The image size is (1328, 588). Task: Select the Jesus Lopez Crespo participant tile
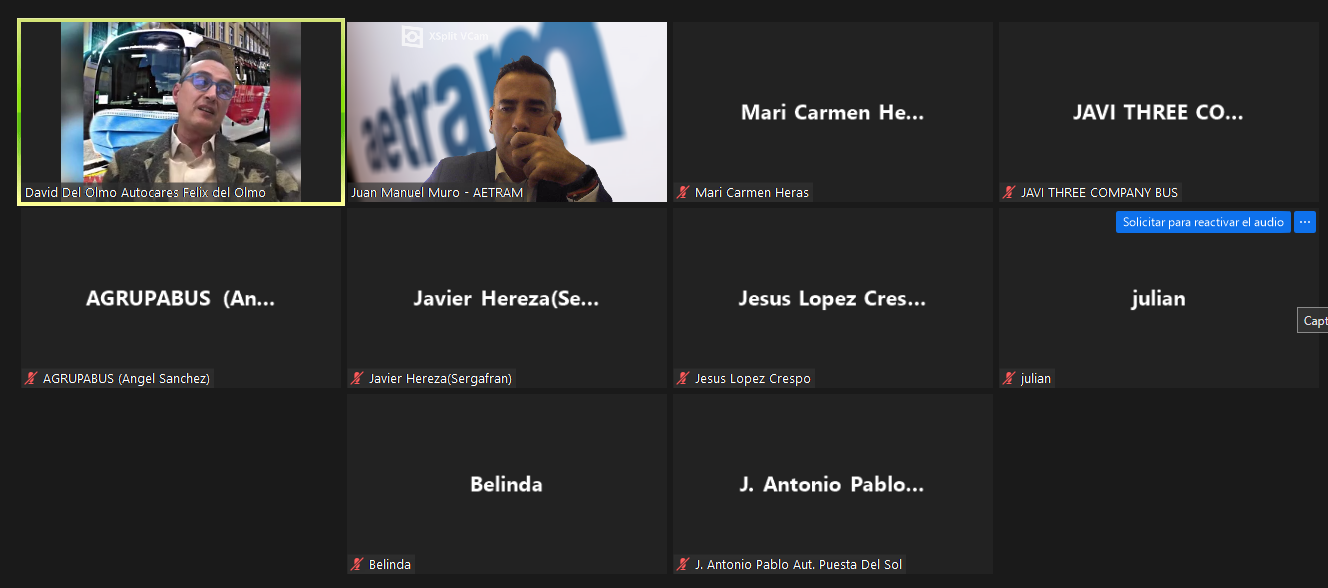pyautogui.click(x=833, y=298)
